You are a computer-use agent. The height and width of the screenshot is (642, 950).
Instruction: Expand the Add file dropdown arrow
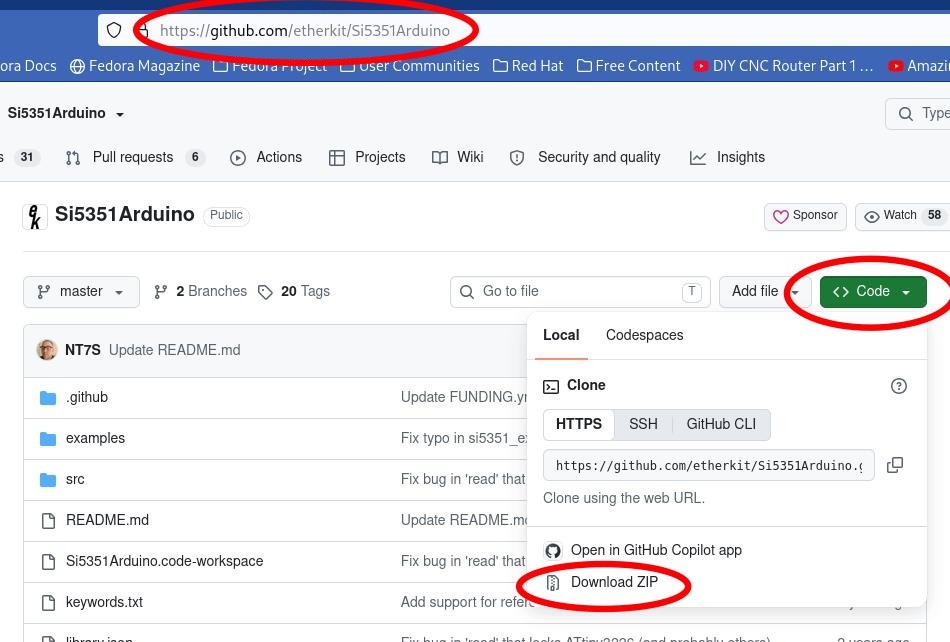pyautogui.click(x=796, y=293)
